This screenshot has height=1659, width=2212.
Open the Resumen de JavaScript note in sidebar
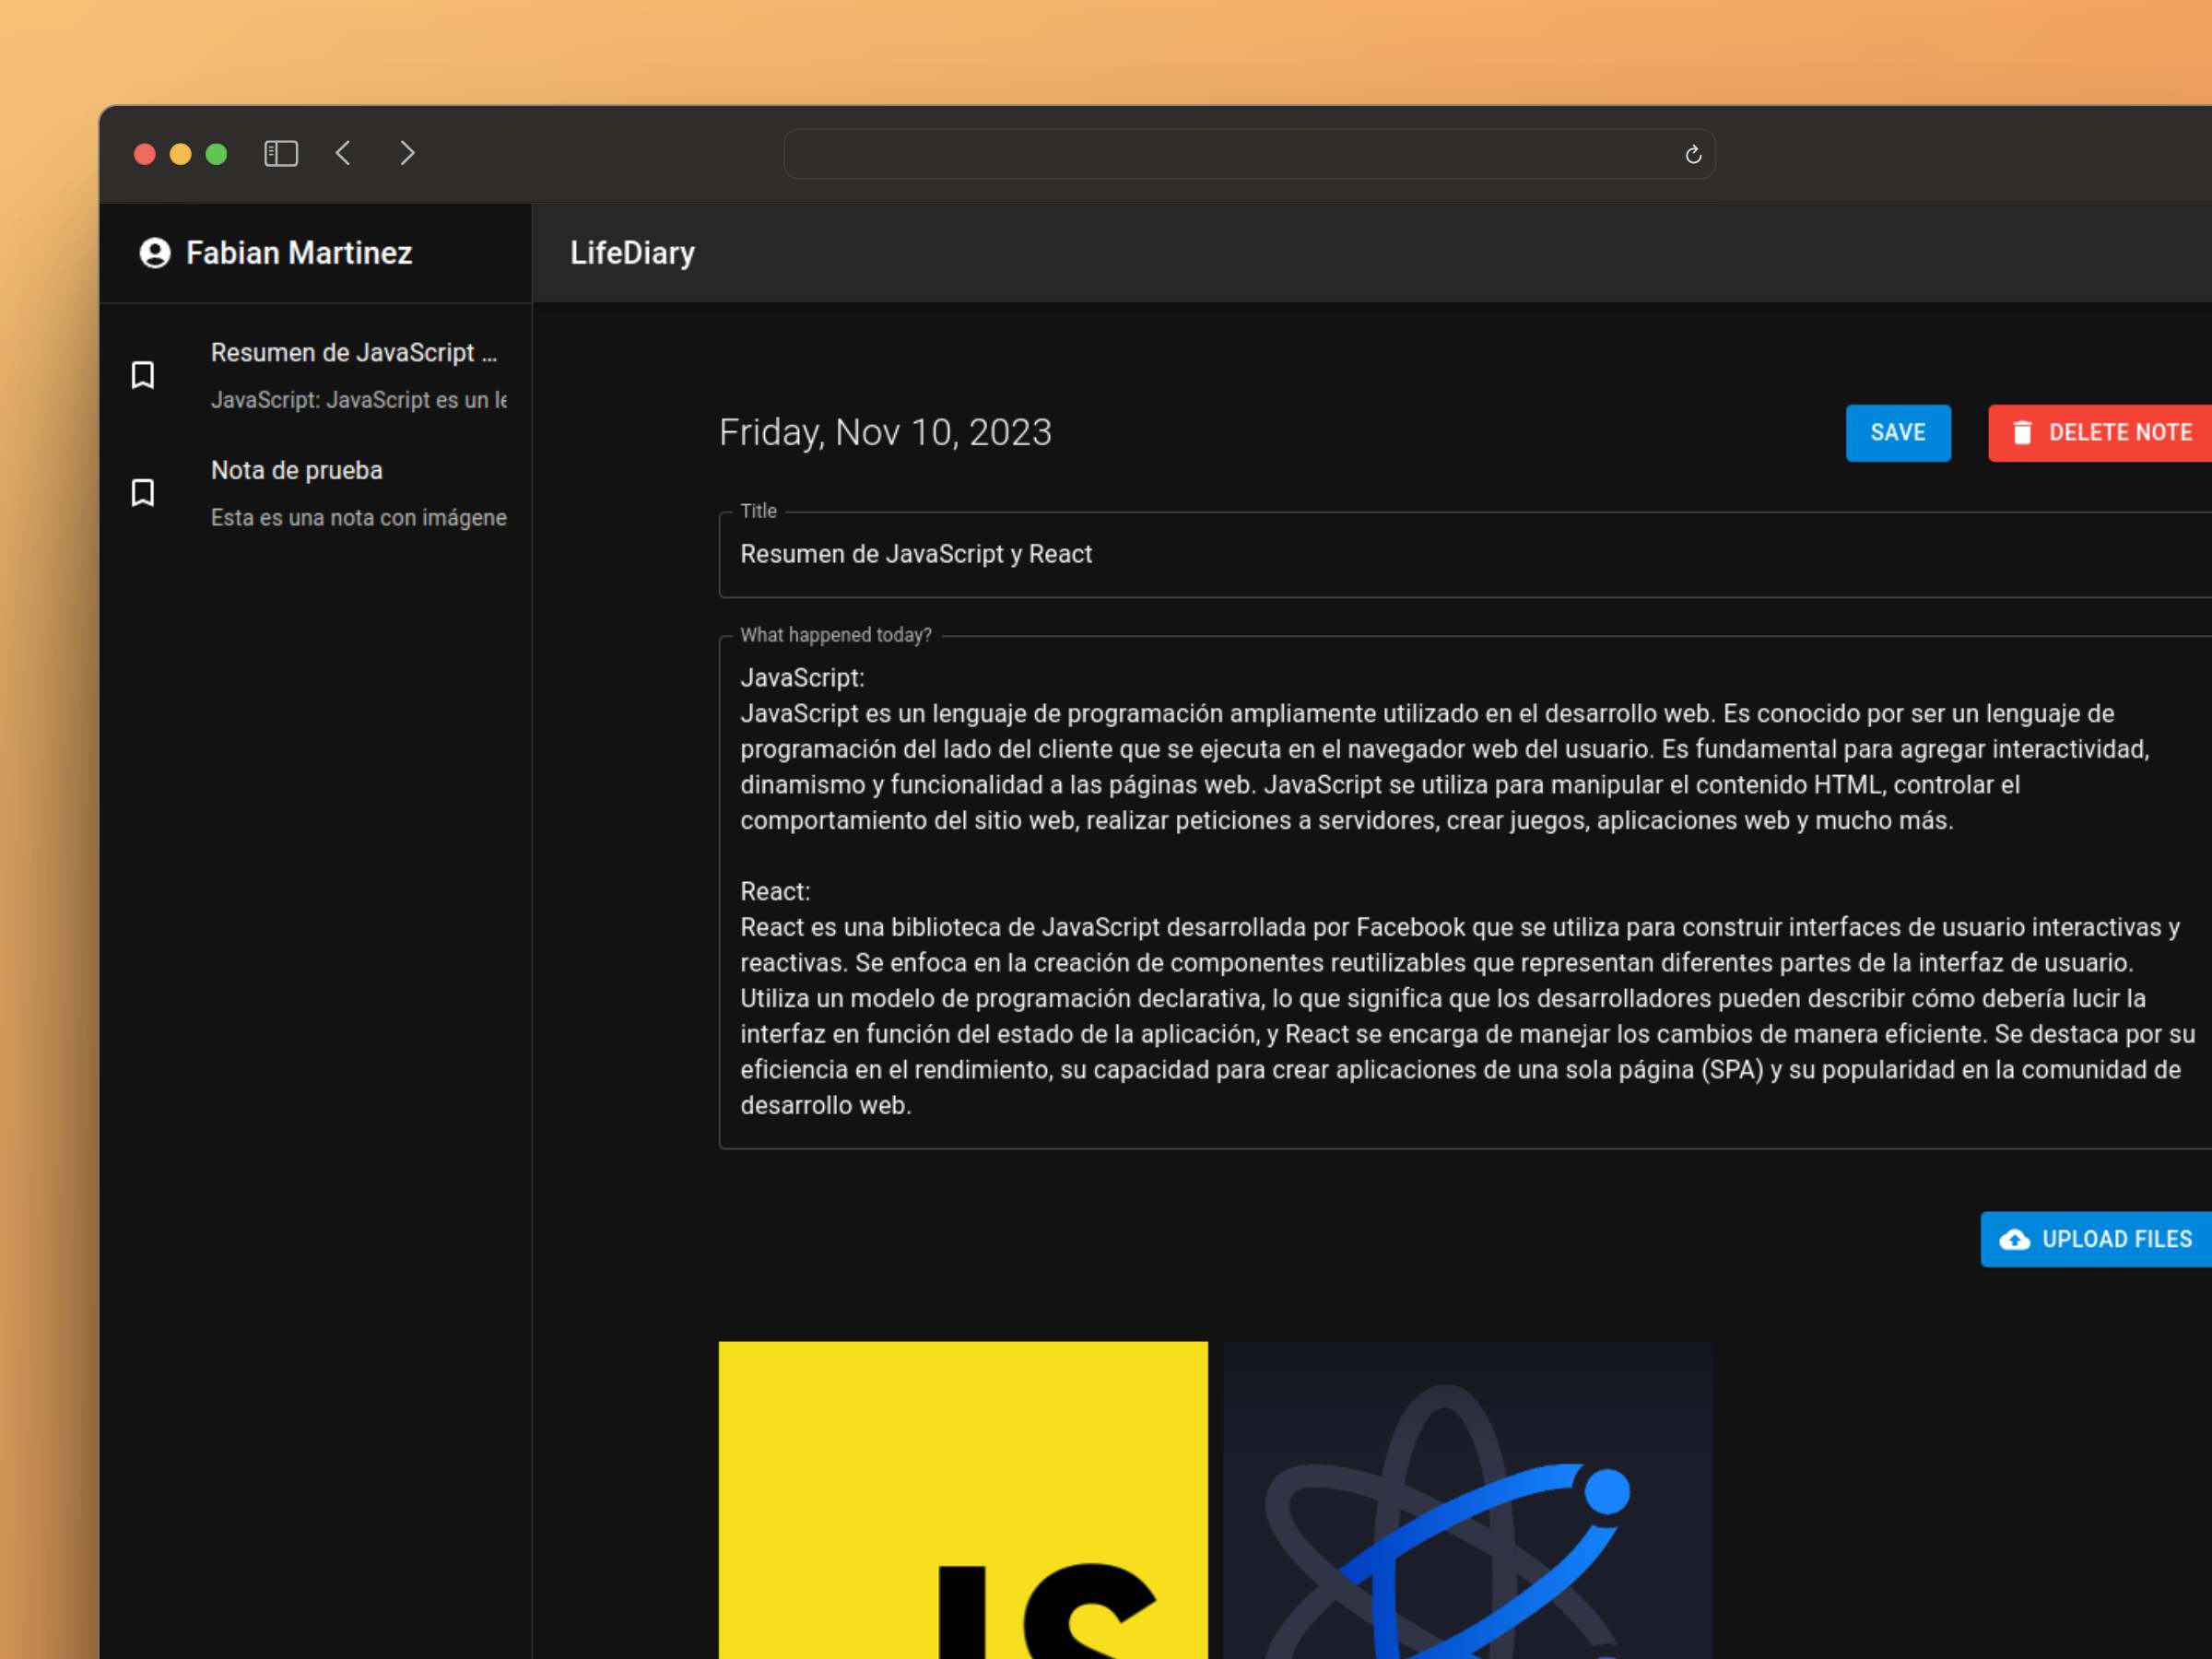[316, 376]
